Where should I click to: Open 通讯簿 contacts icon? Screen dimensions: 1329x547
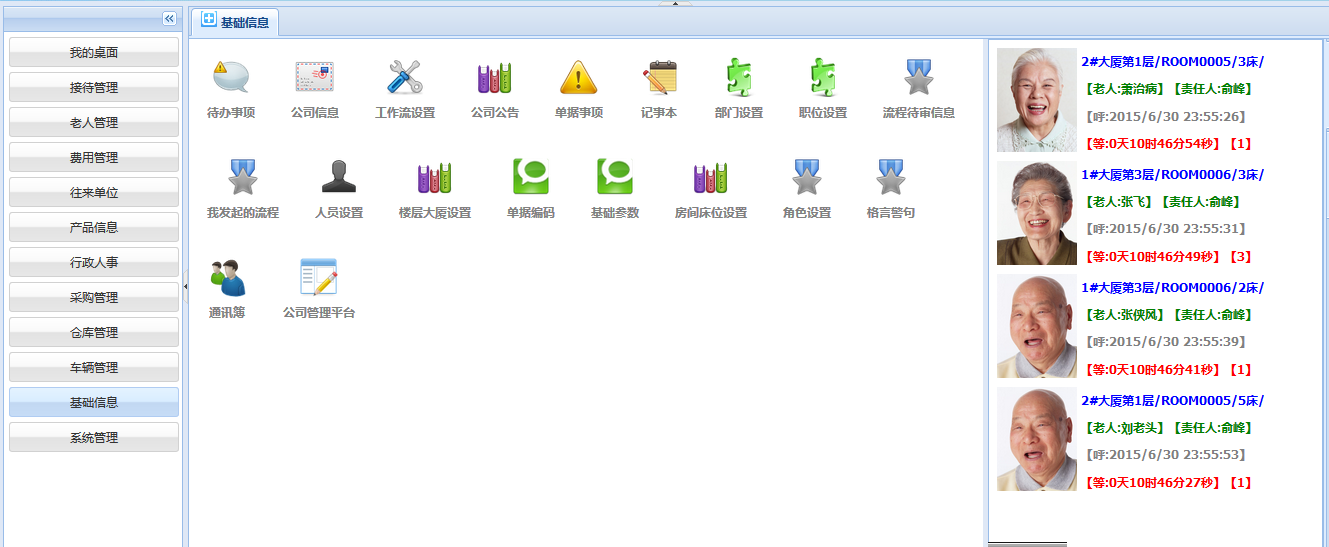(x=227, y=277)
